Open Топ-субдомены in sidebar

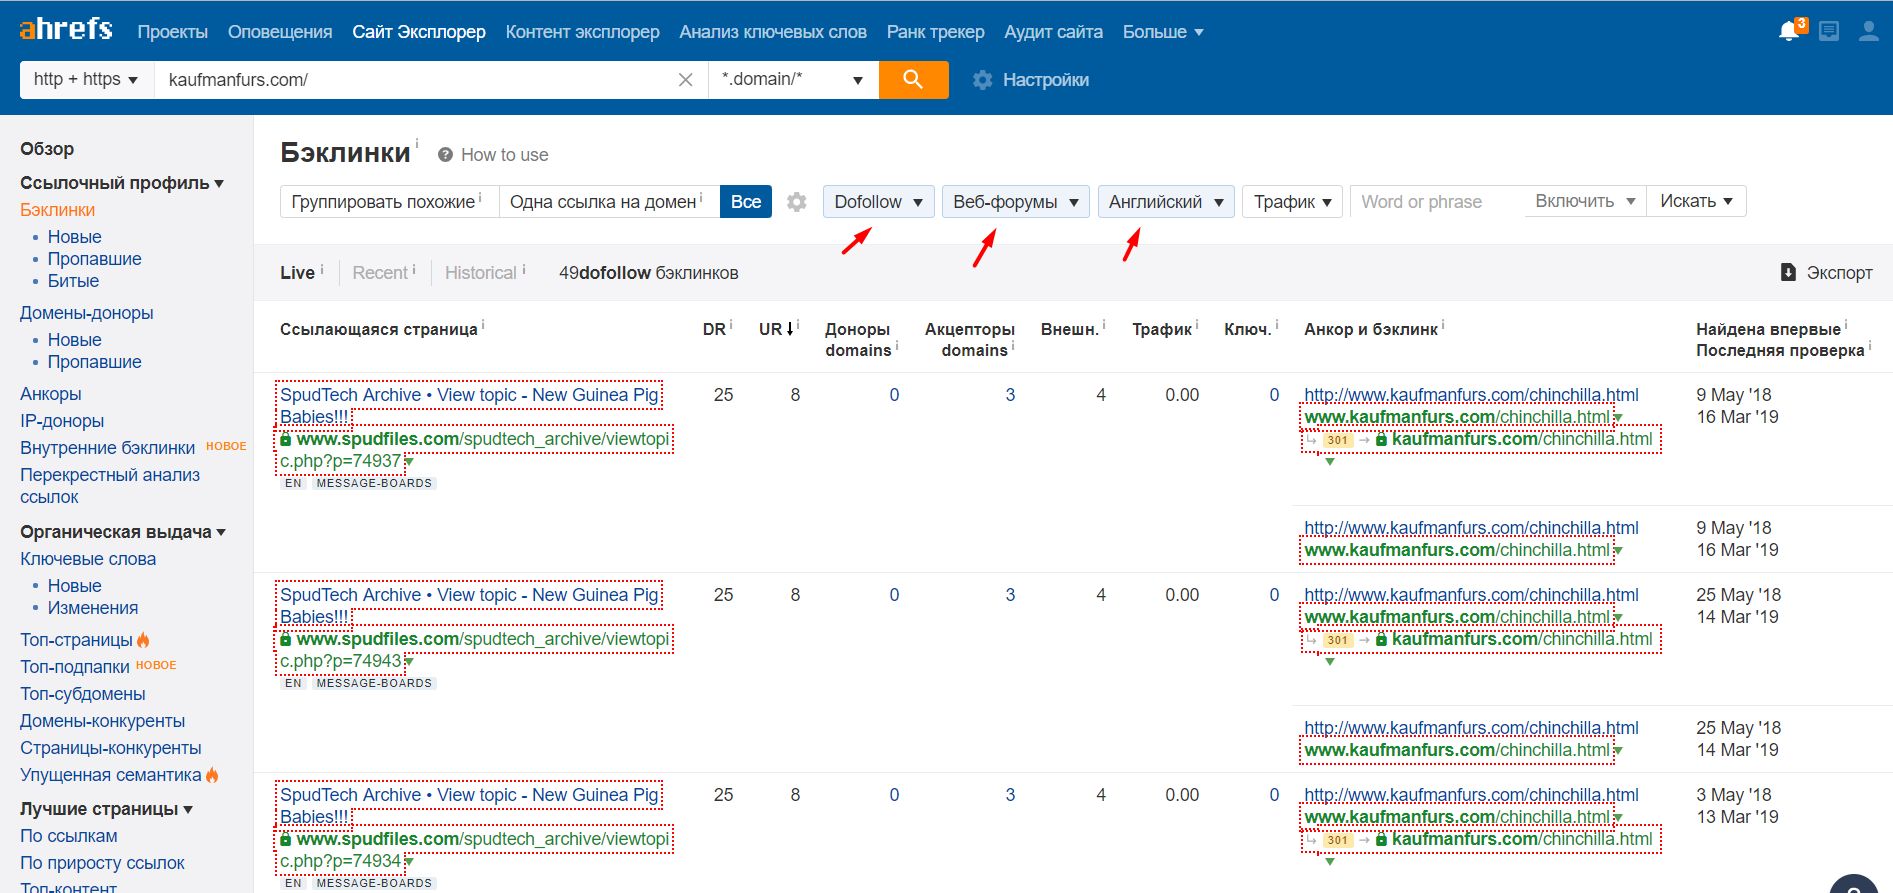point(83,694)
